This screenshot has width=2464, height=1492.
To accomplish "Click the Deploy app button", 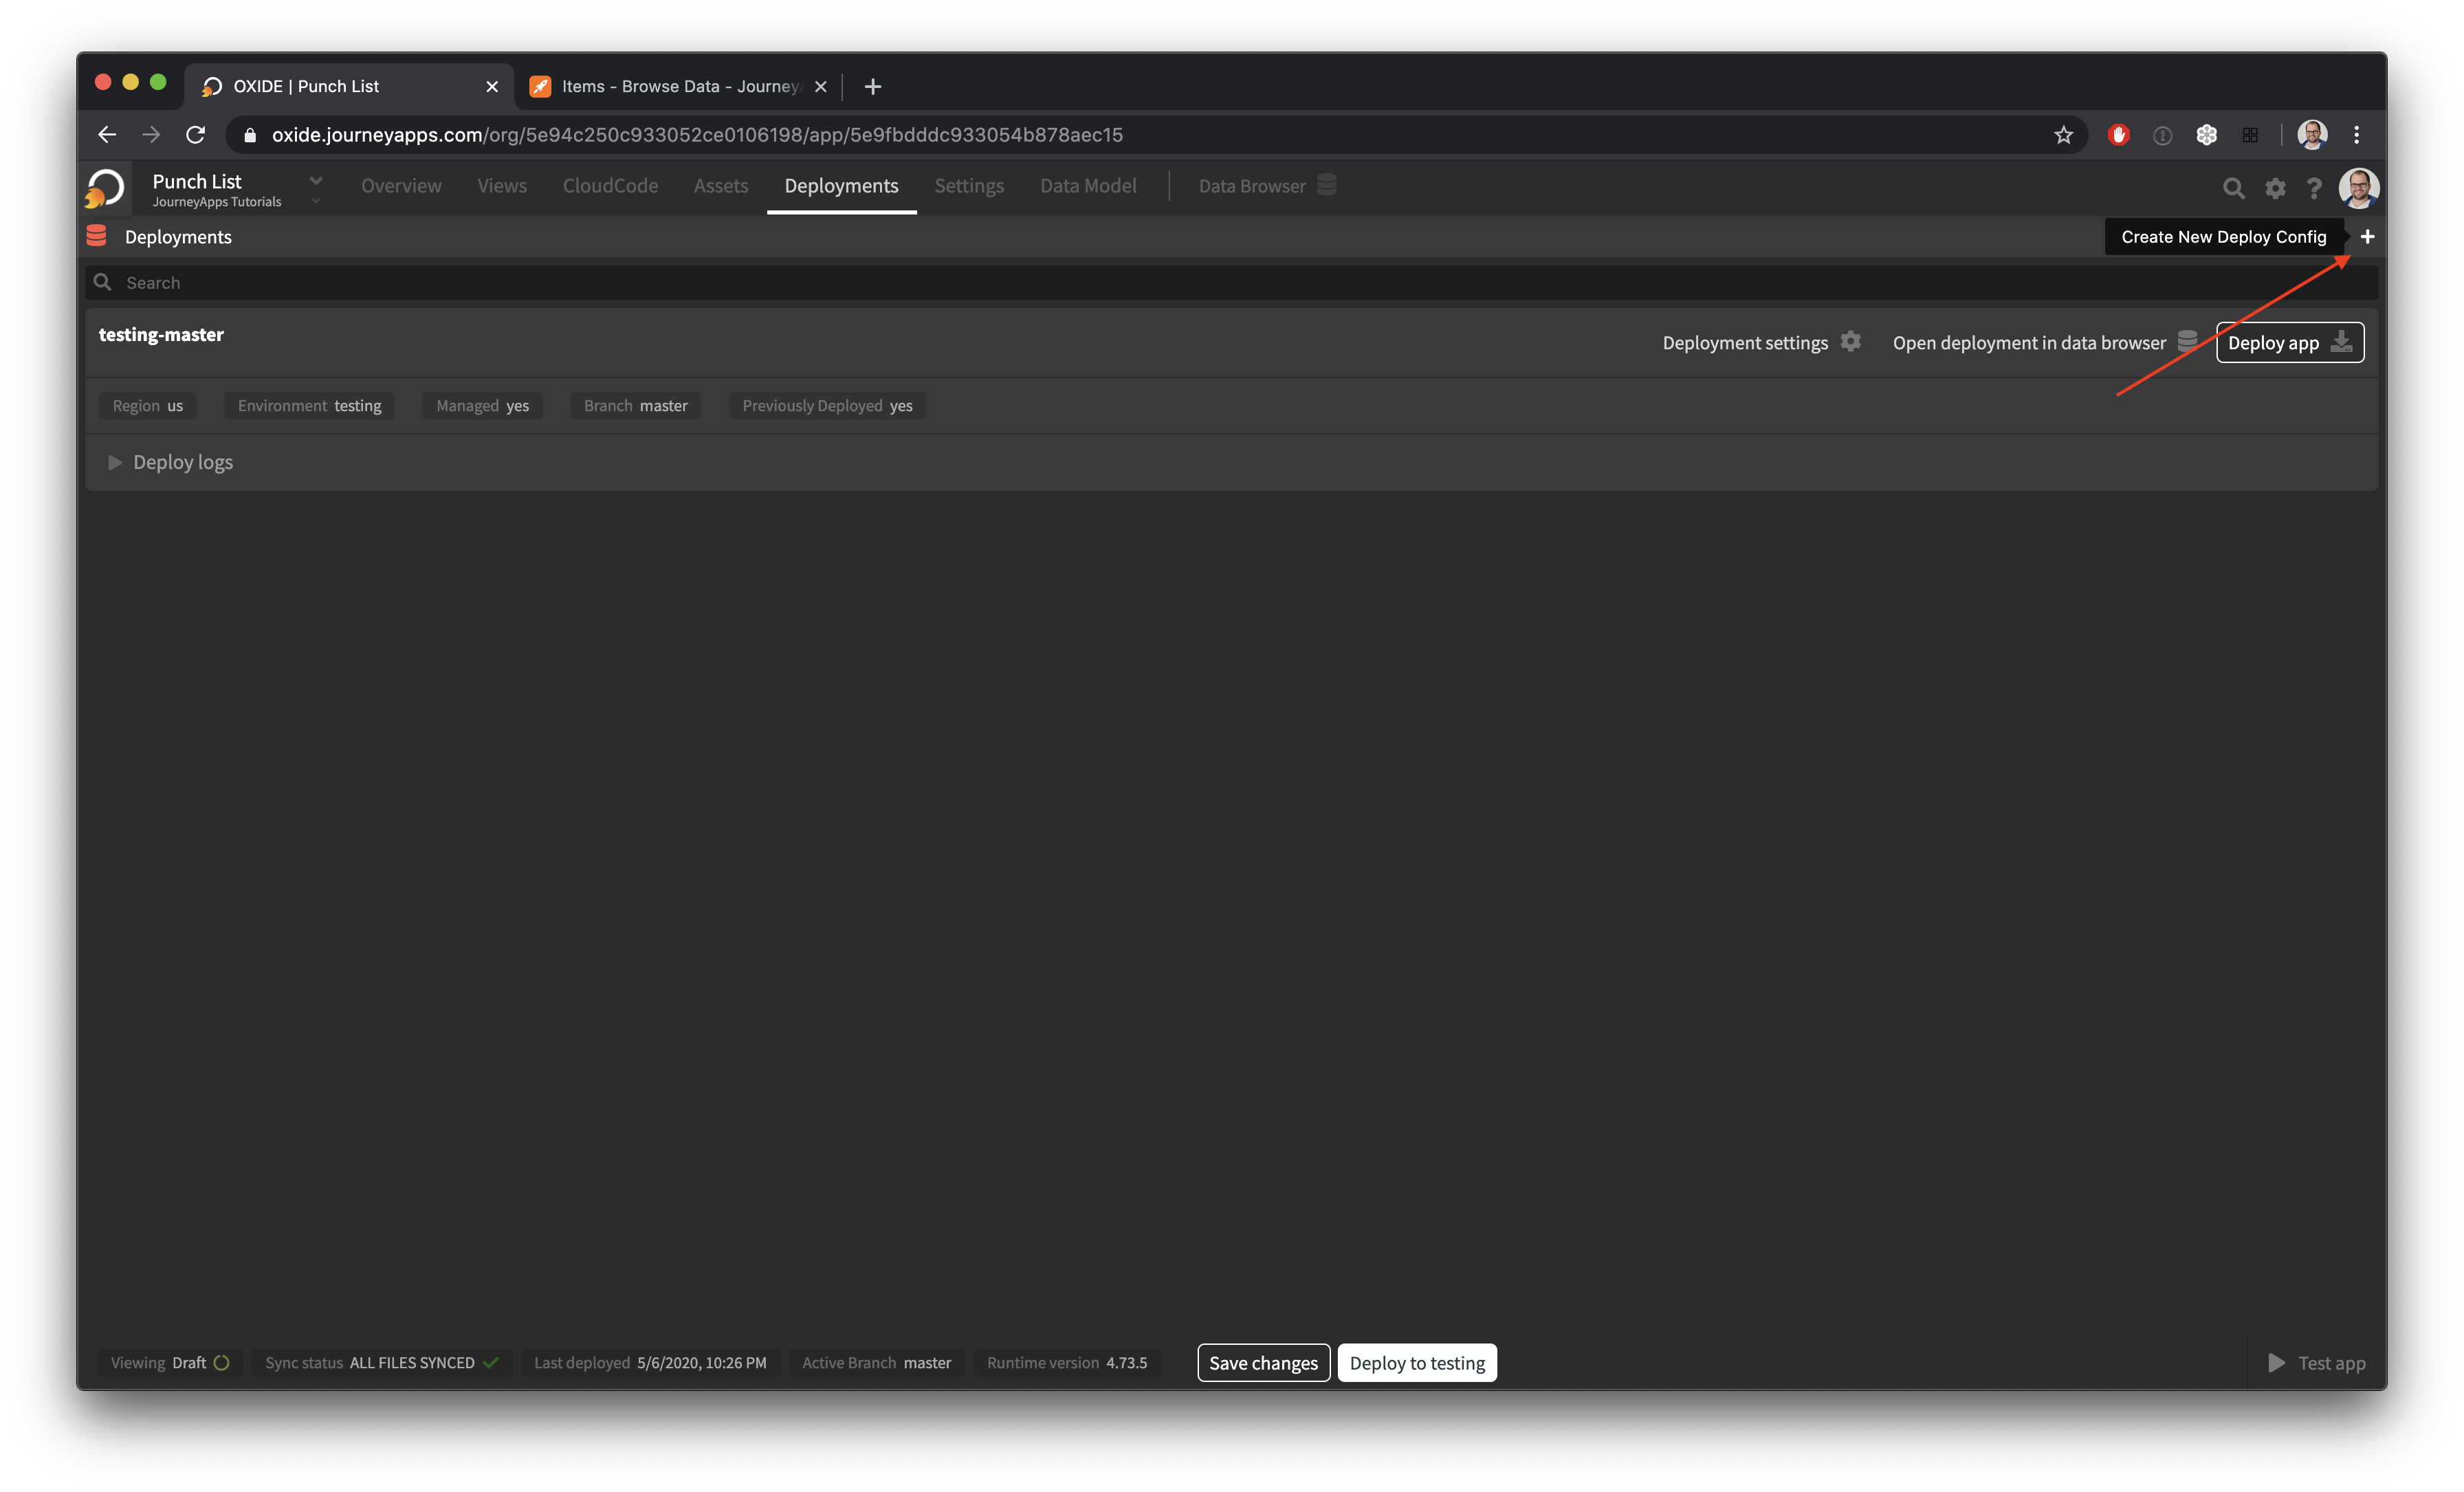I will [x=2289, y=343].
